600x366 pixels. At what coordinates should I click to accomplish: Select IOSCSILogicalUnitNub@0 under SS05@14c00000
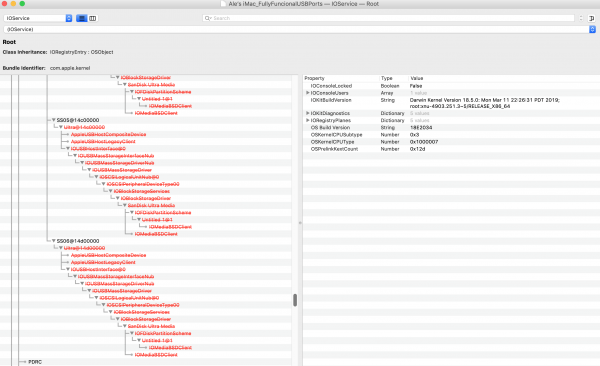[129, 177]
